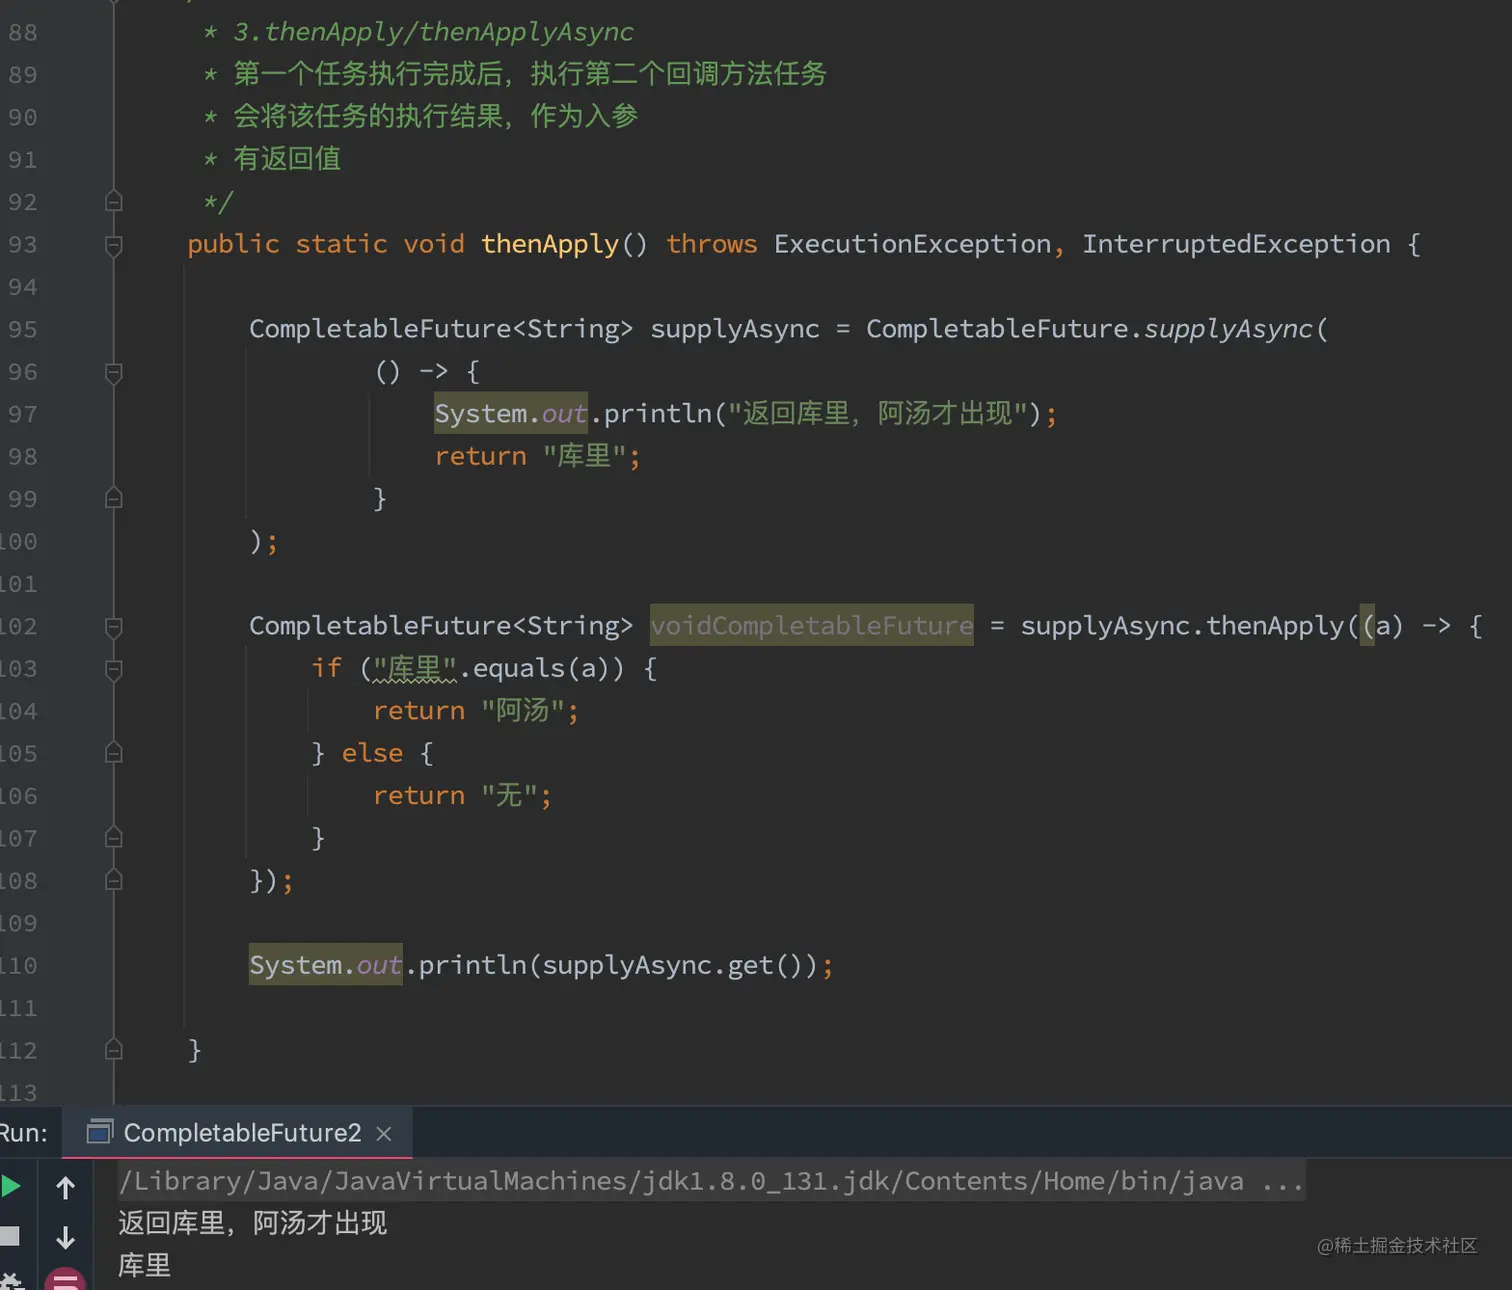The image size is (1512, 1290).
Task: Click console output "返回库里，阿汤才出现"
Action: (x=253, y=1223)
